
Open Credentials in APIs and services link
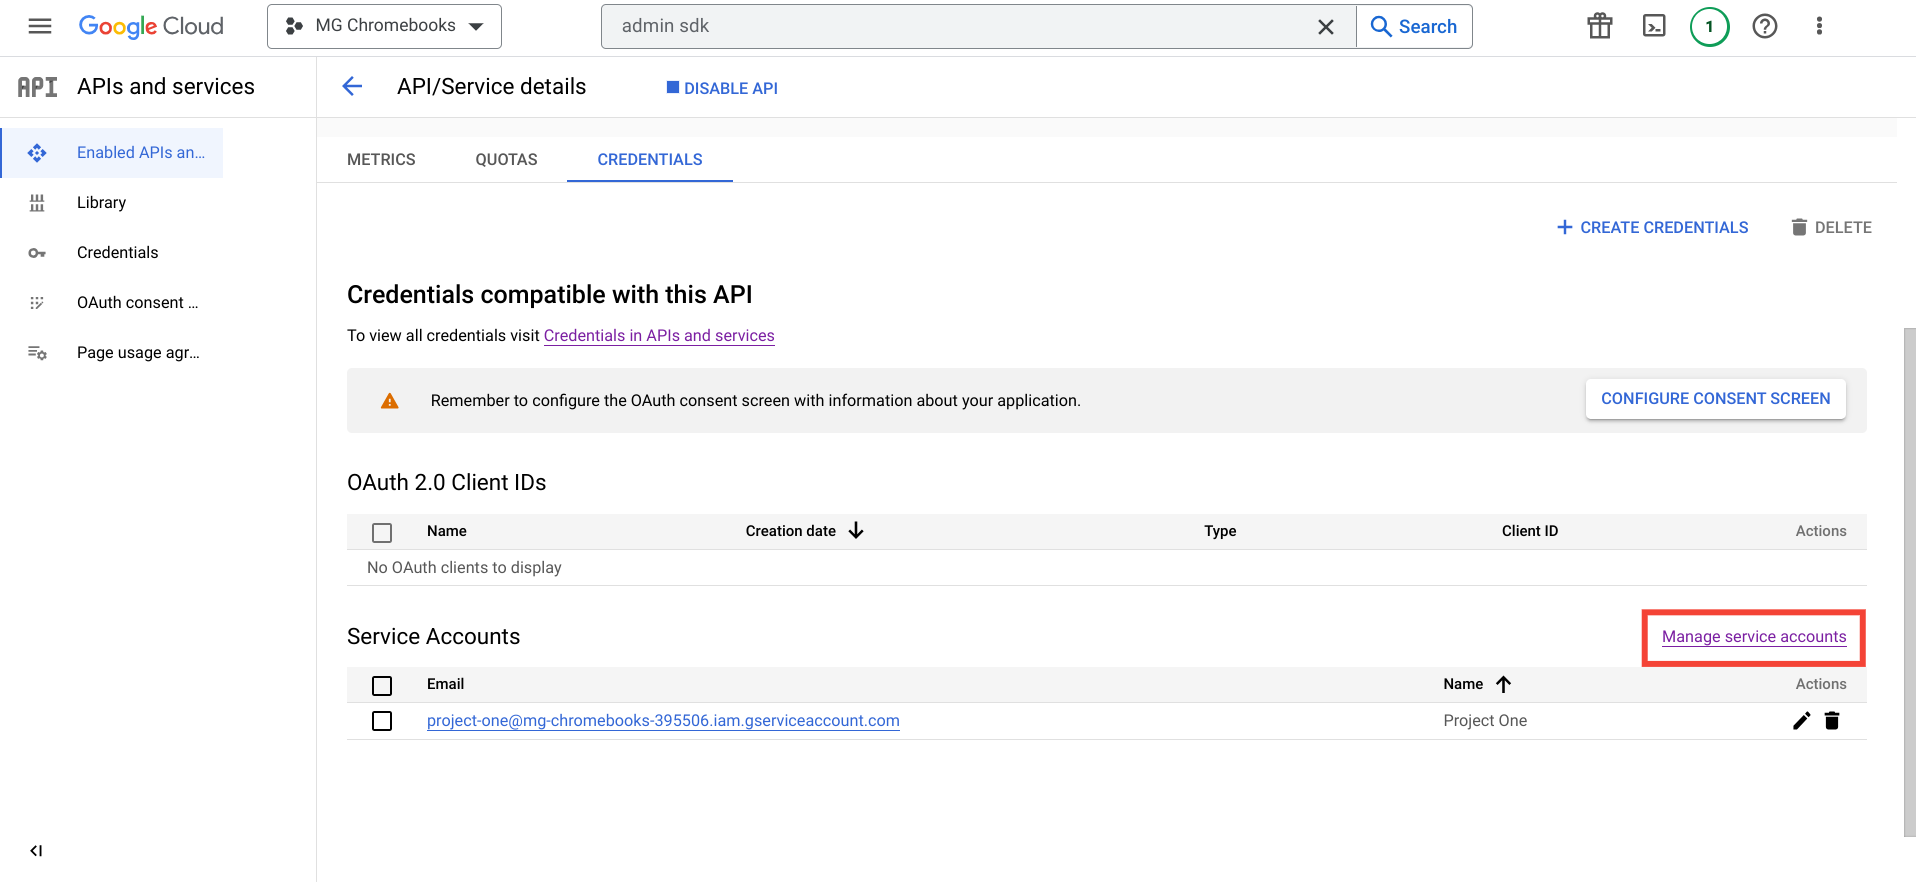click(x=659, y=336)
